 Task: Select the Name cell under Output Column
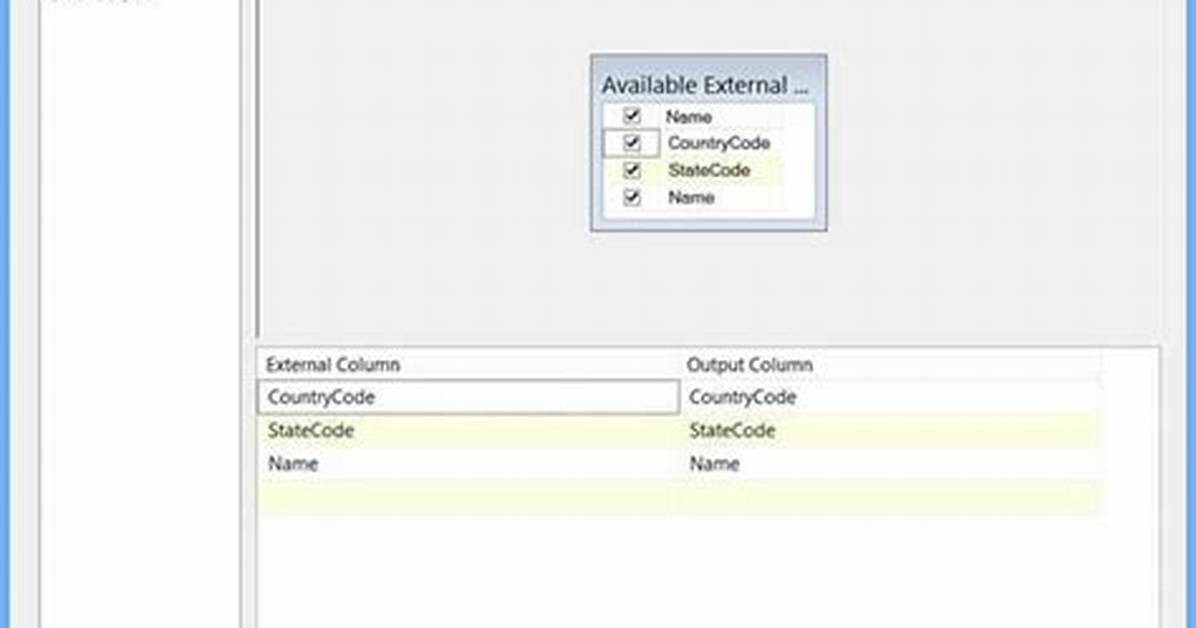point(892,464)
